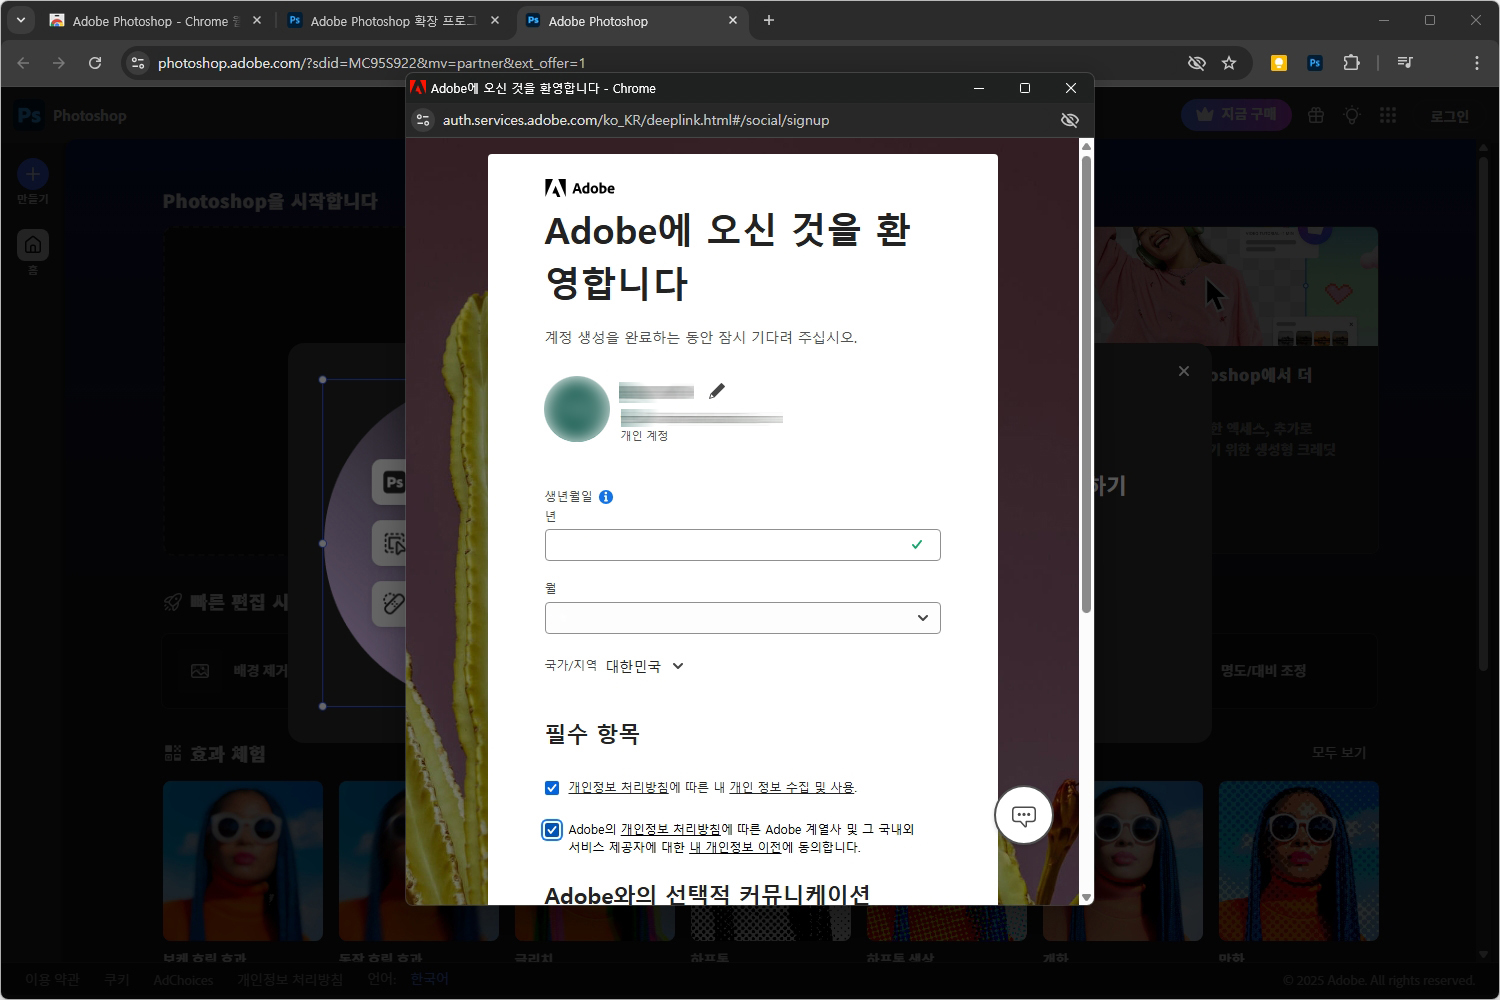This screenshot has height=1000, width=1500.
Task: Change the country from 대한민국
Action: point(645,666)
